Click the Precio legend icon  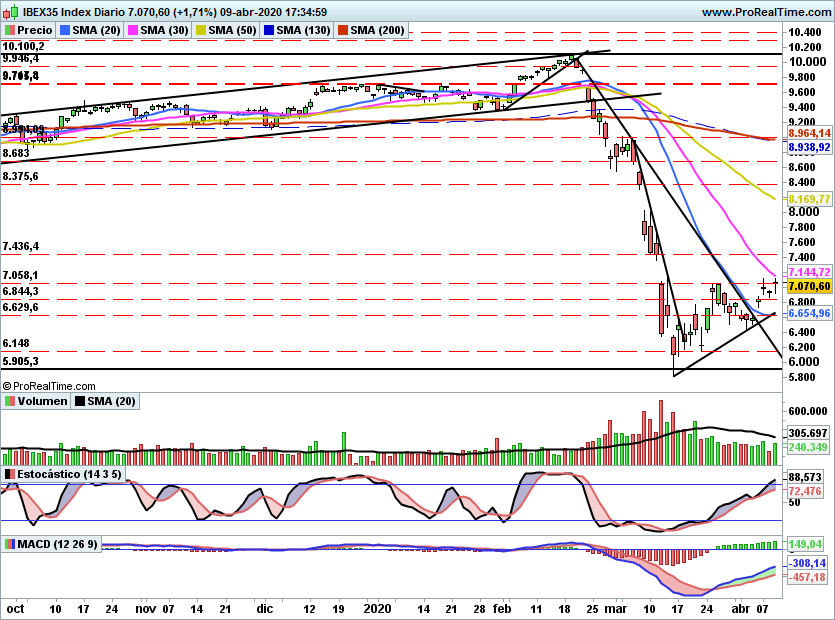(9, 30)
